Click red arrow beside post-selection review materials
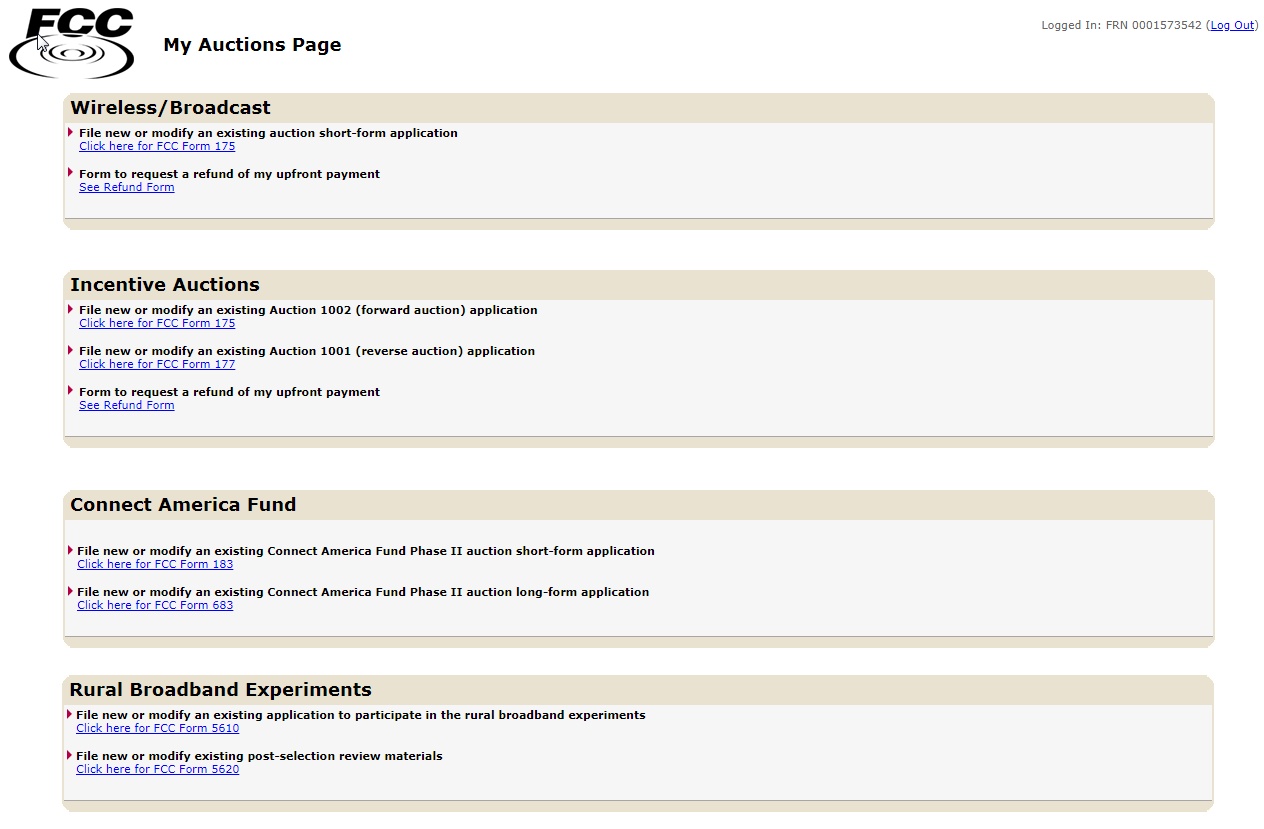 tap(69, 755)
